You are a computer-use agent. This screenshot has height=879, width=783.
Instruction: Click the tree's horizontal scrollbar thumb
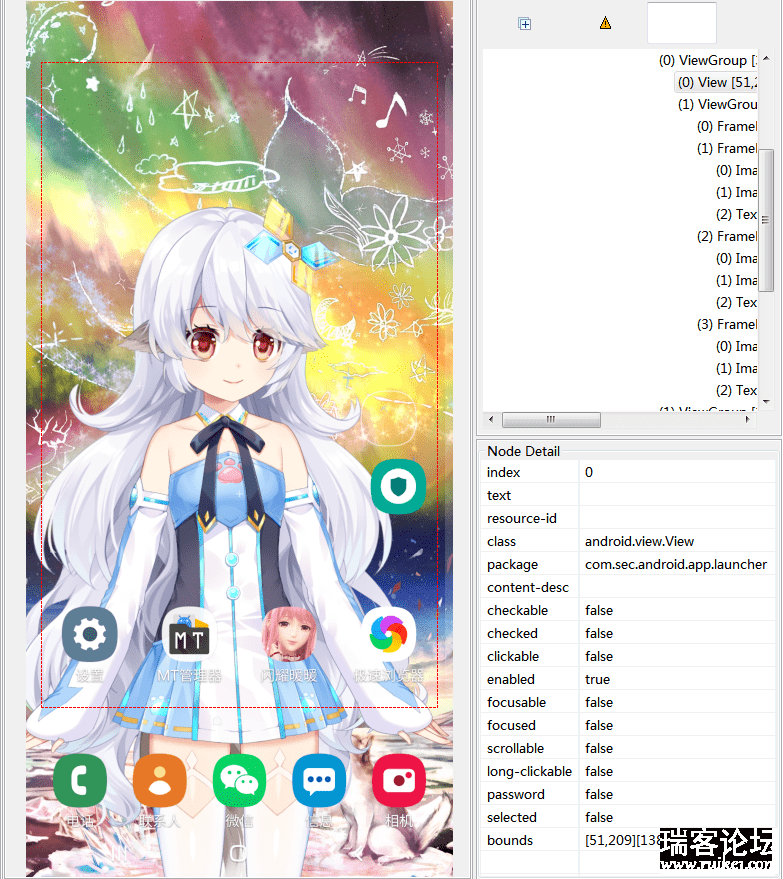[552, 419]
